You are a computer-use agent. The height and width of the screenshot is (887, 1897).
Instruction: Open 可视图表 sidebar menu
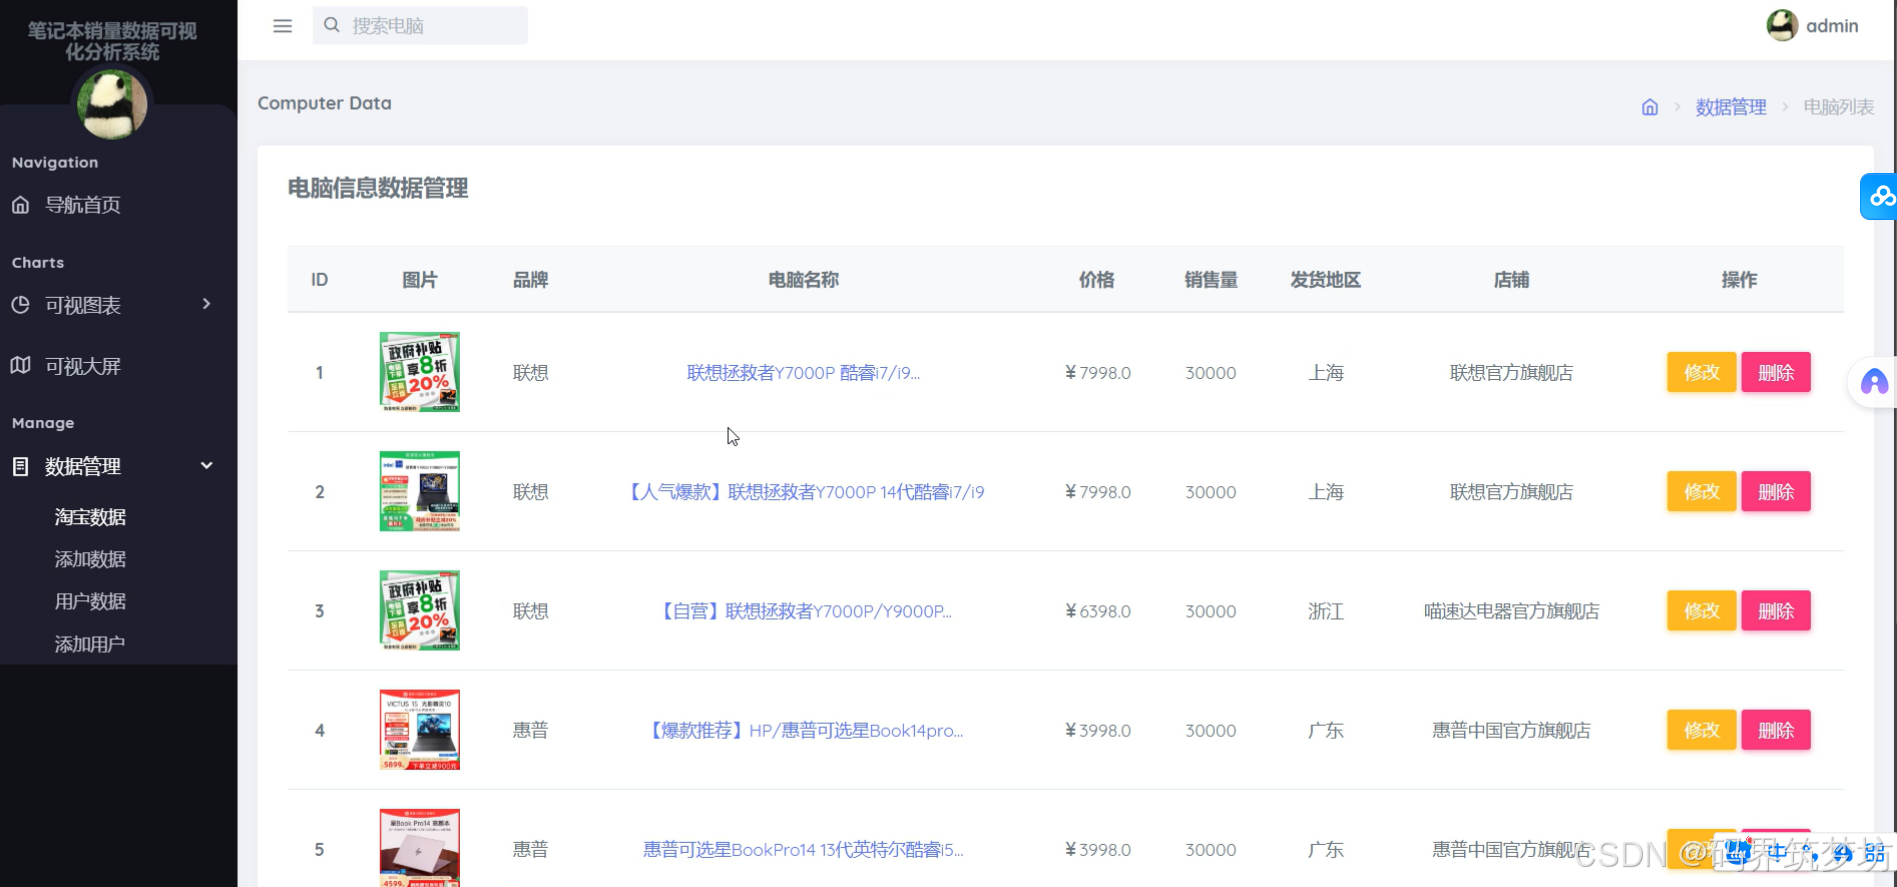[x=83, y=305]
